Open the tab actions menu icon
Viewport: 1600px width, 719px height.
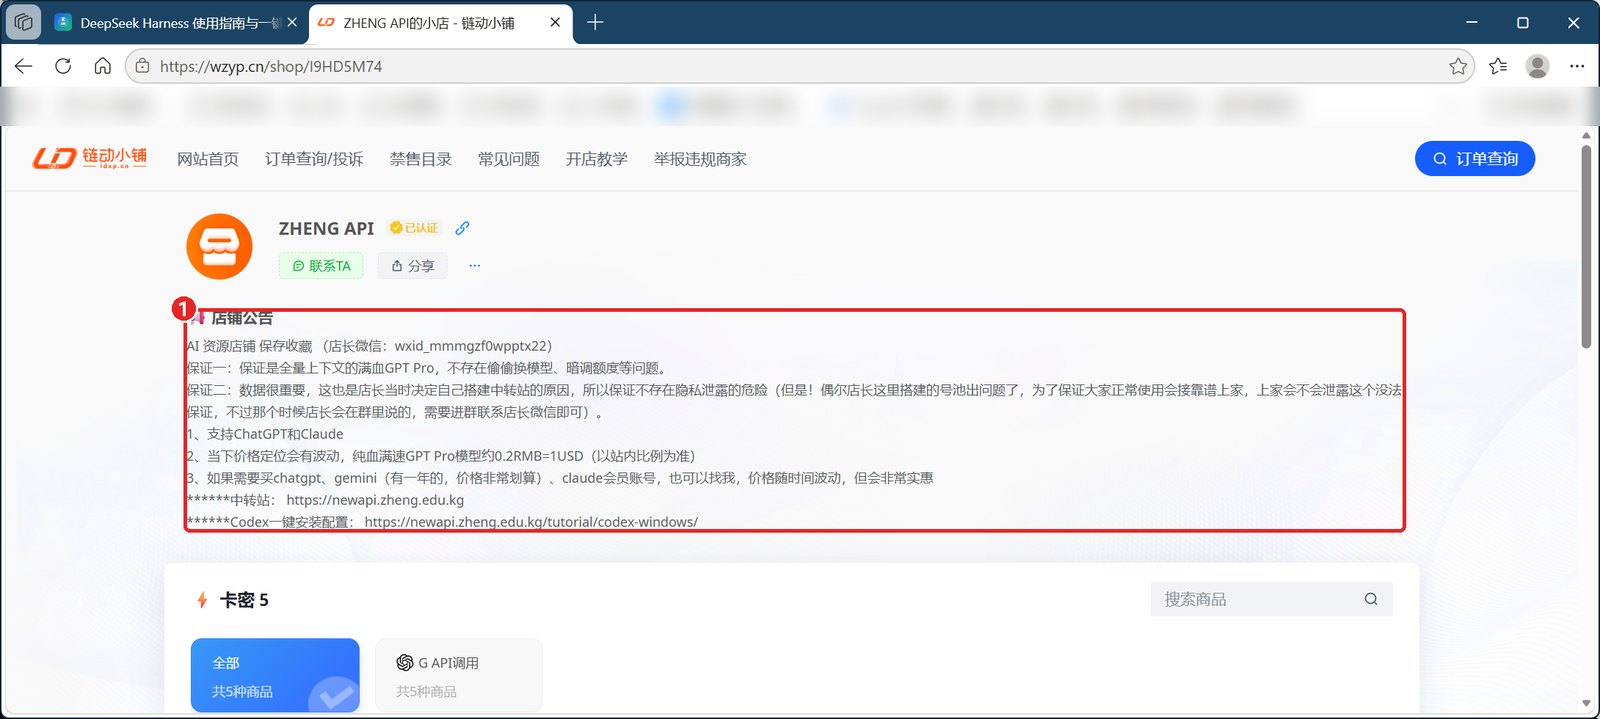tap(24, 22)
